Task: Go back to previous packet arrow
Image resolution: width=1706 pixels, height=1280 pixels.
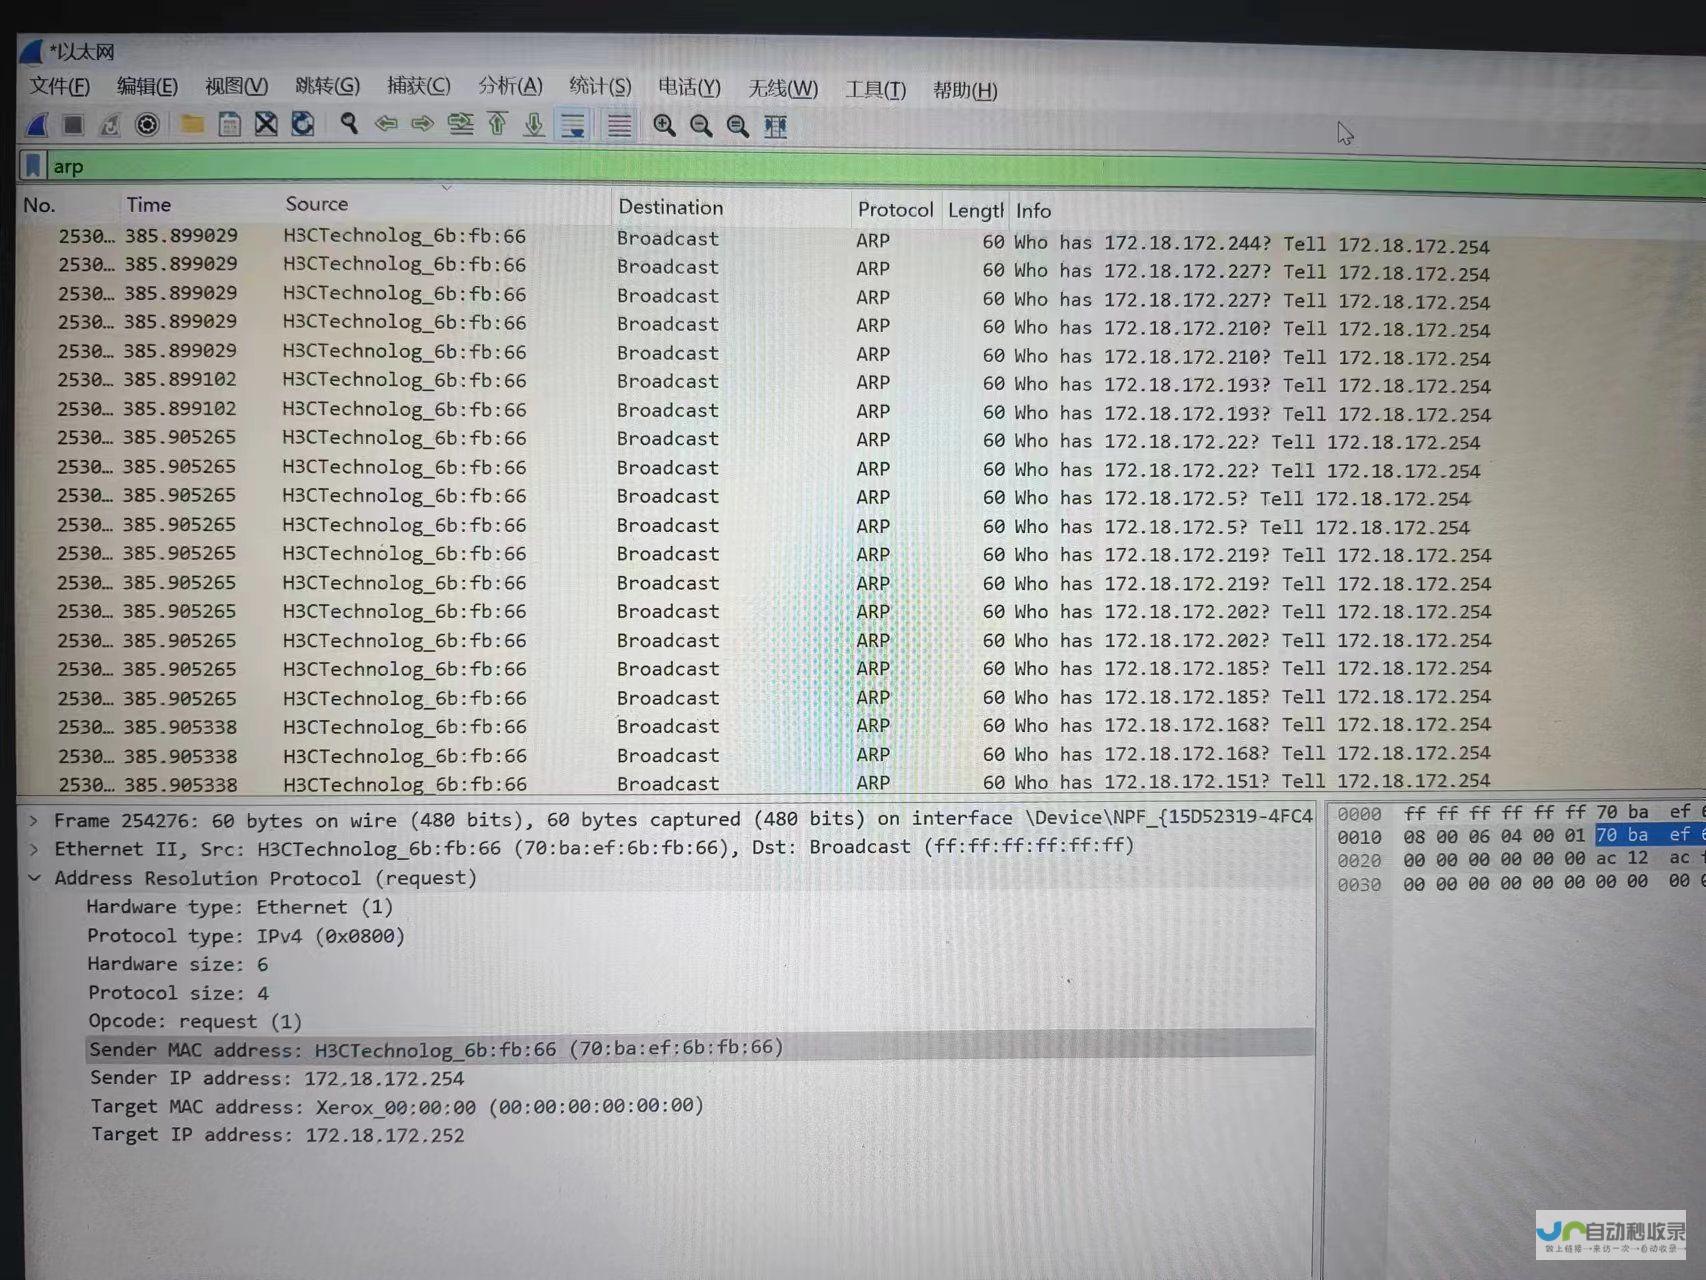Action: (386, 124)
